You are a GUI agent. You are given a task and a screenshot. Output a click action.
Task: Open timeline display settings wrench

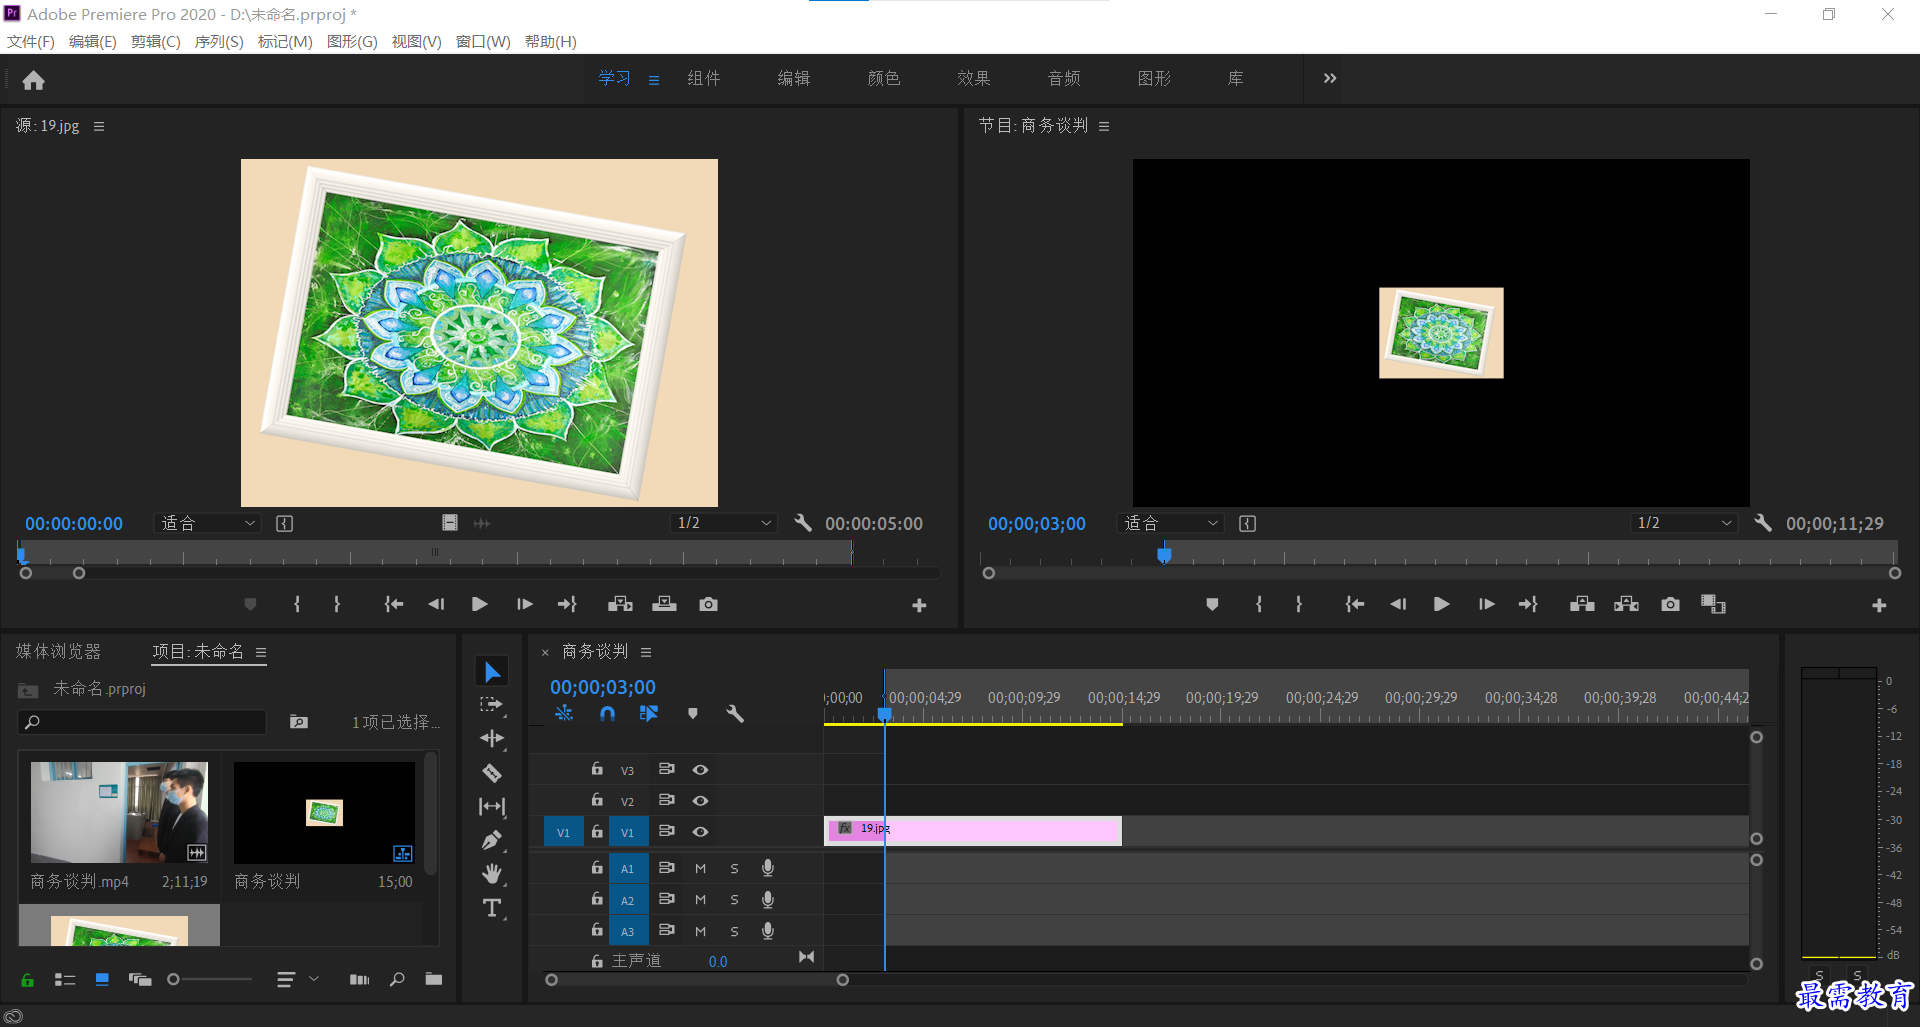click(735, 714)
